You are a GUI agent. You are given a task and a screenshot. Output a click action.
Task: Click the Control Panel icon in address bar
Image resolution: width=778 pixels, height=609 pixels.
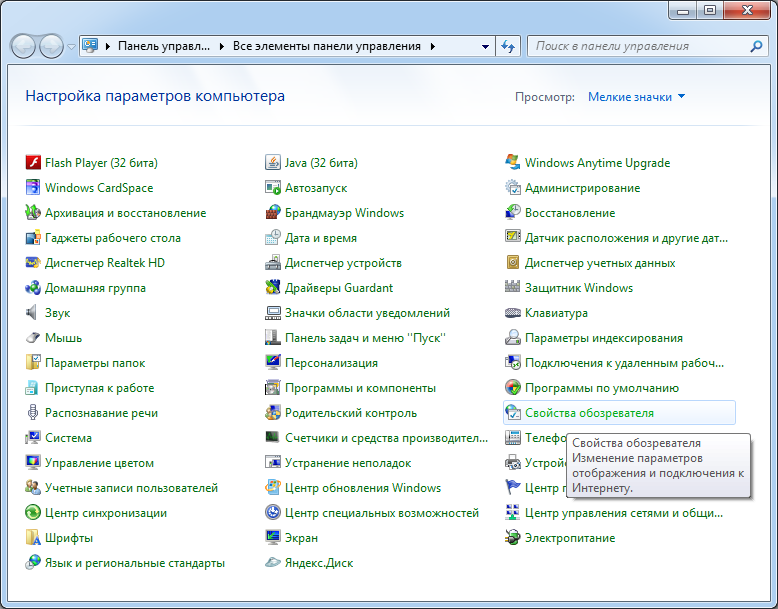(x=90, y=46)
